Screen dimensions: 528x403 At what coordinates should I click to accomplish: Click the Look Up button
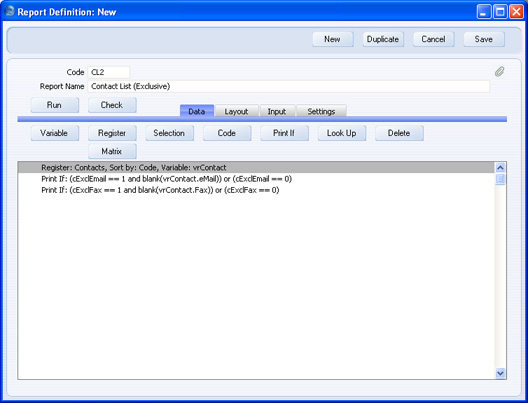point(342,133)
